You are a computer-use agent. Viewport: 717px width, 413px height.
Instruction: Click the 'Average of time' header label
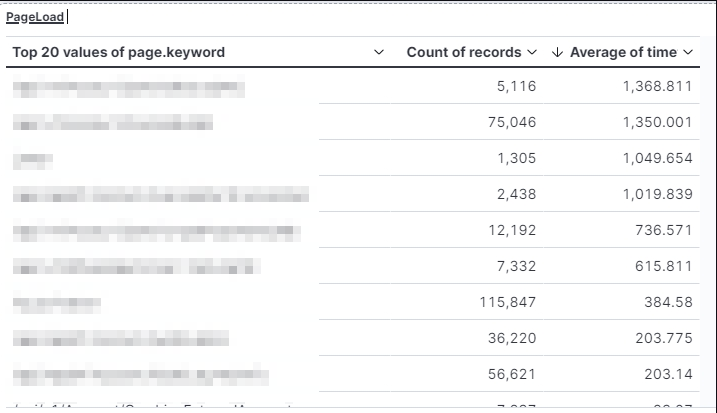624,52
